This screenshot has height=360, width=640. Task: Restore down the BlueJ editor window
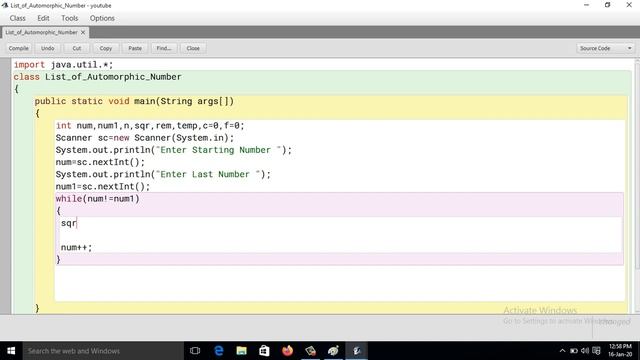click(x=608, y=5)
